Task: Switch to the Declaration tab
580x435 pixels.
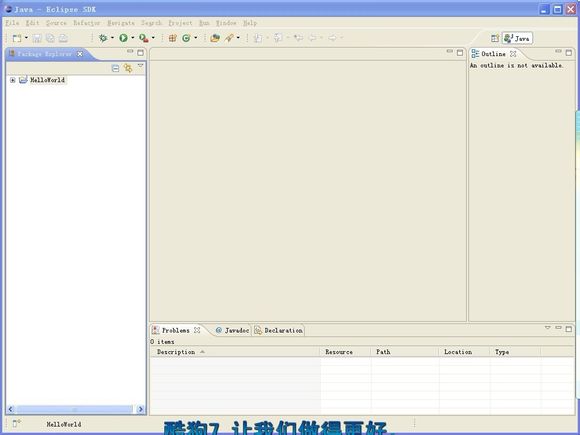Action: coord(279,330)
